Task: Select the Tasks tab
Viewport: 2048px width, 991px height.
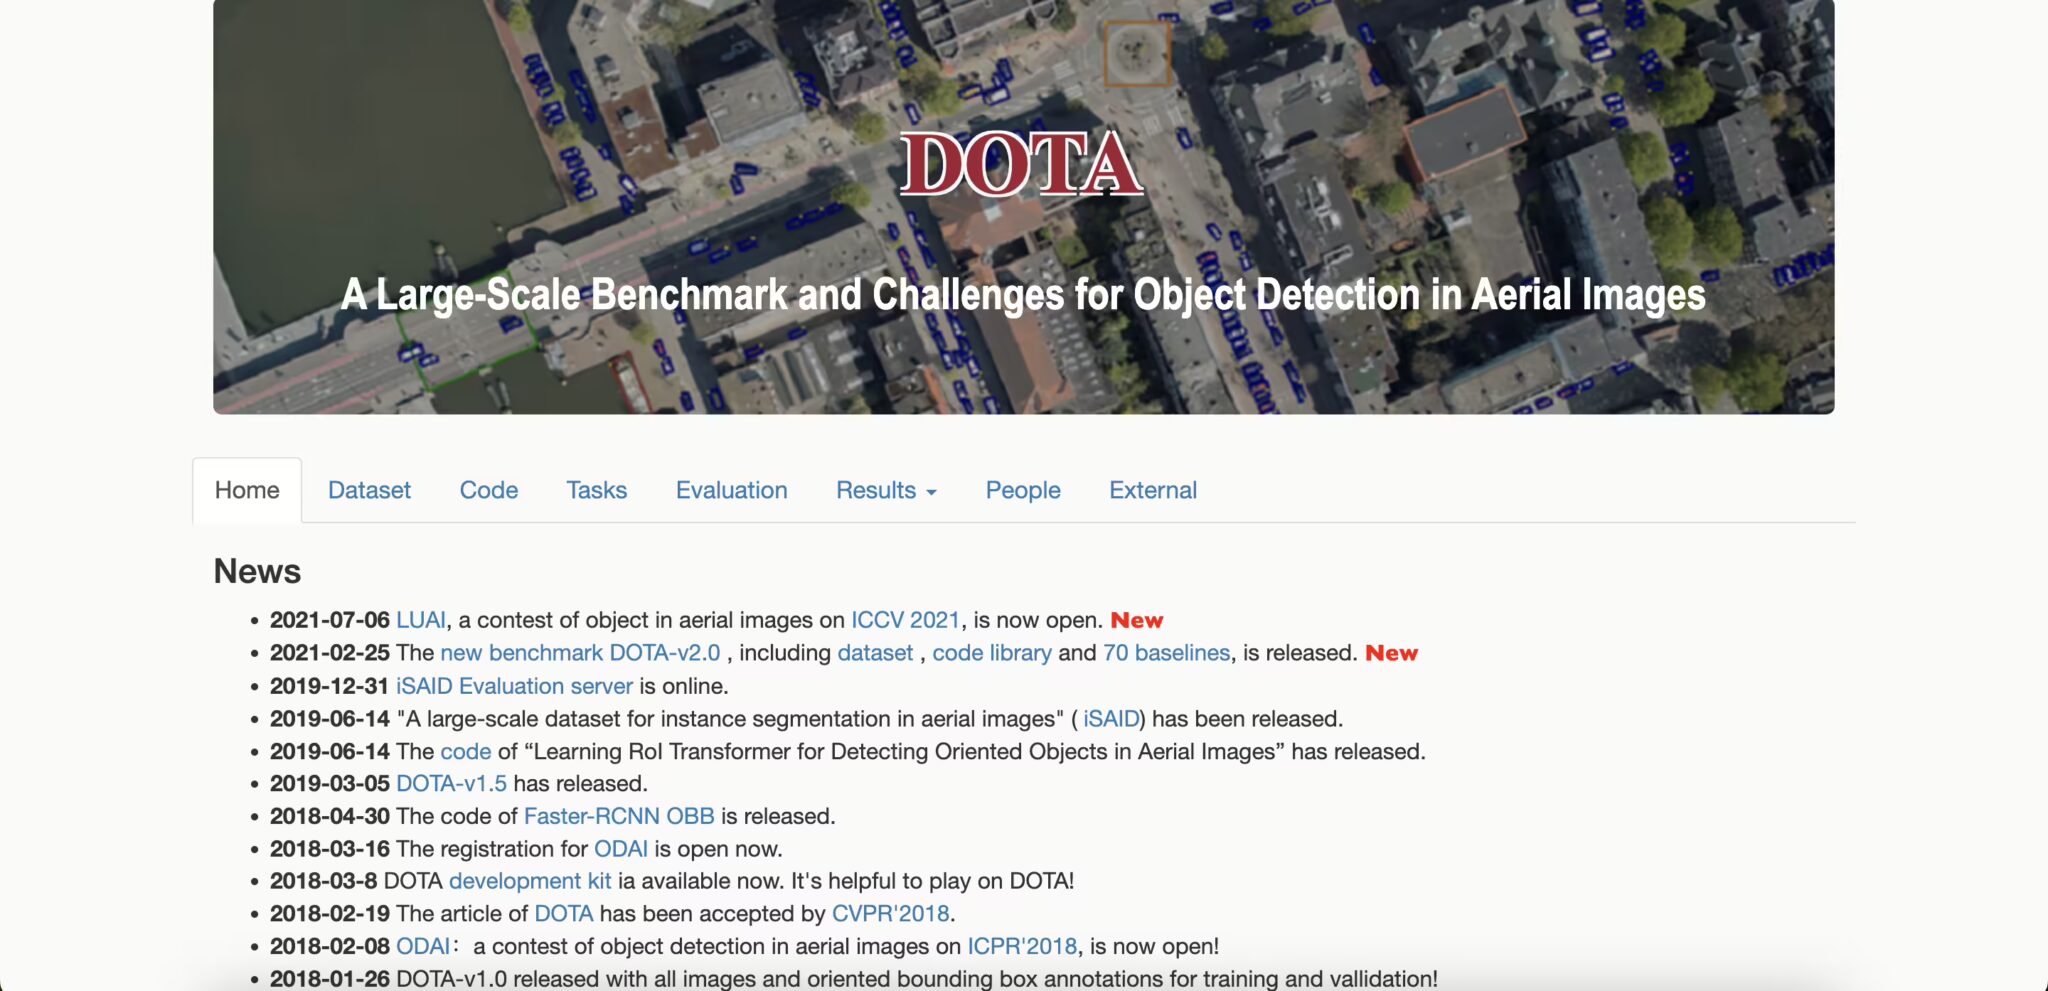Action: [x=596, y=490]
